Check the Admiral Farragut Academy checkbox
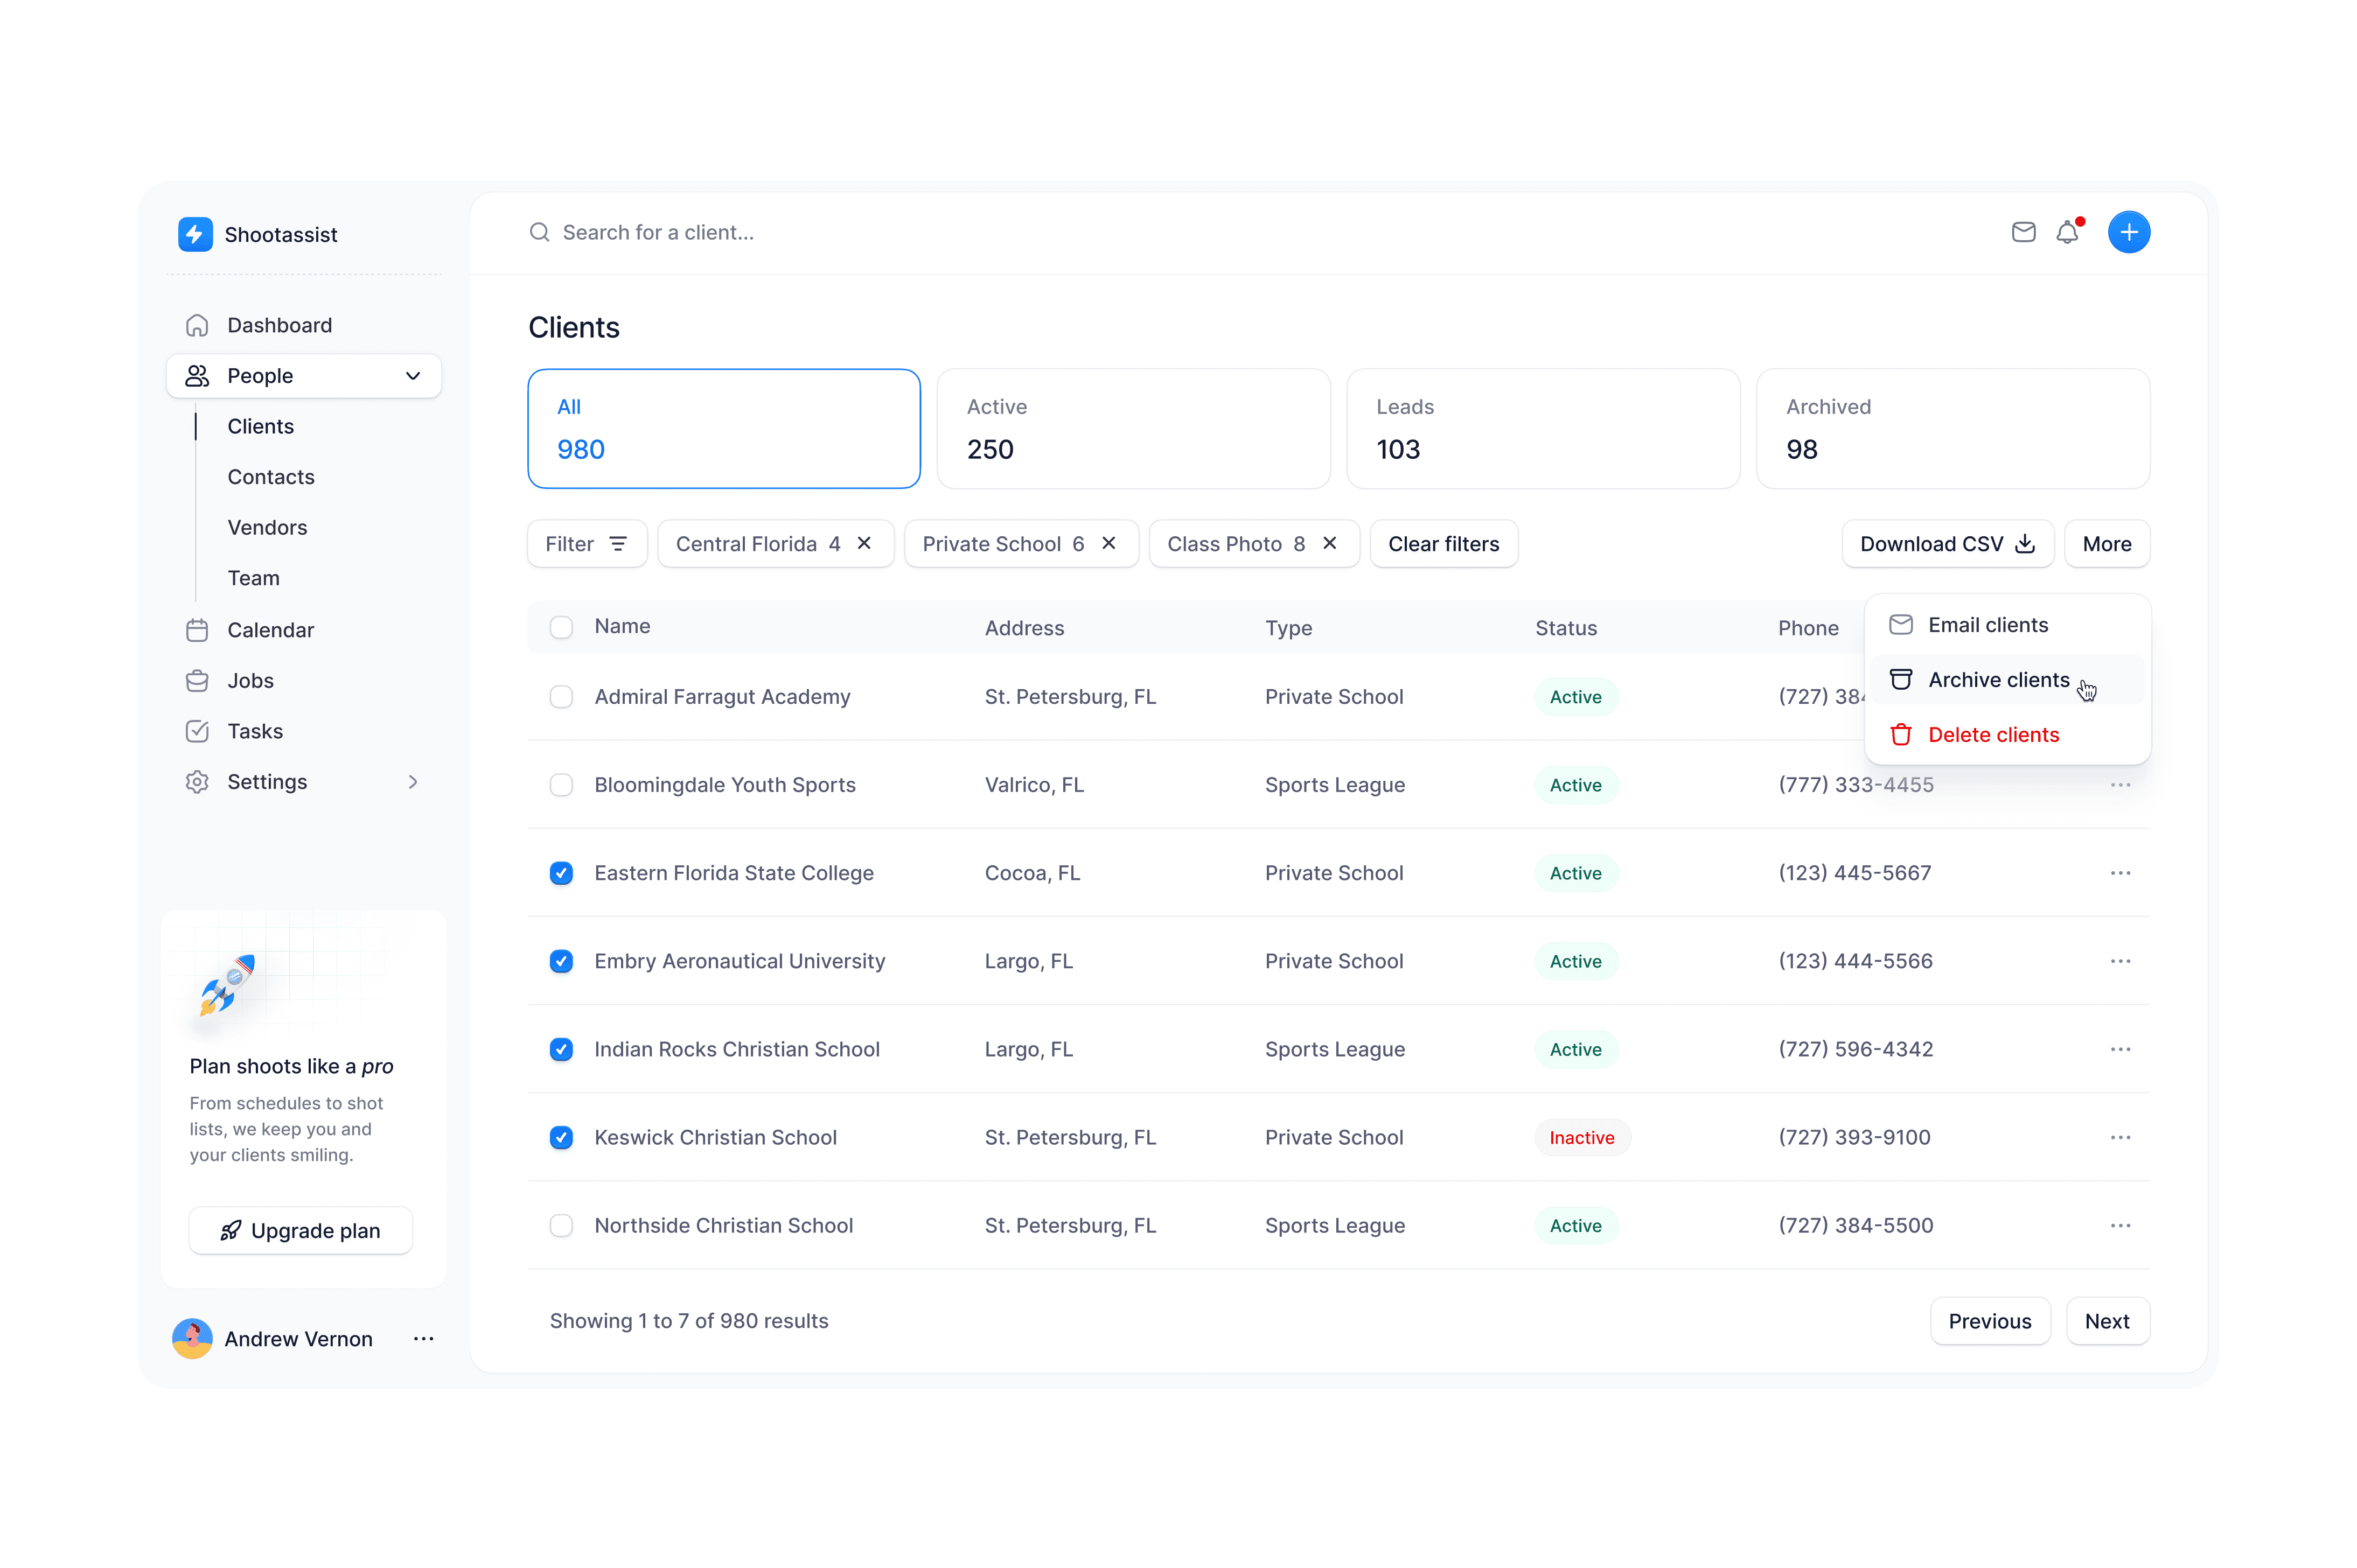This screenshot has height=1568, width=2357. click(561, 697)
